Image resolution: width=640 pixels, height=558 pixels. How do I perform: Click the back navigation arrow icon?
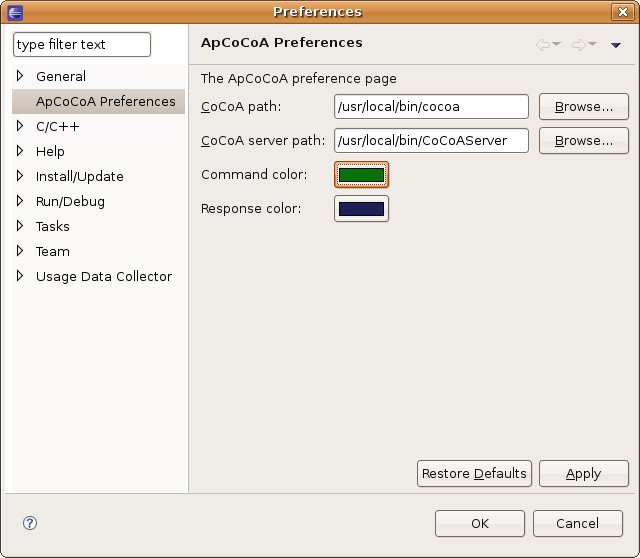click(x=542, y=44)
